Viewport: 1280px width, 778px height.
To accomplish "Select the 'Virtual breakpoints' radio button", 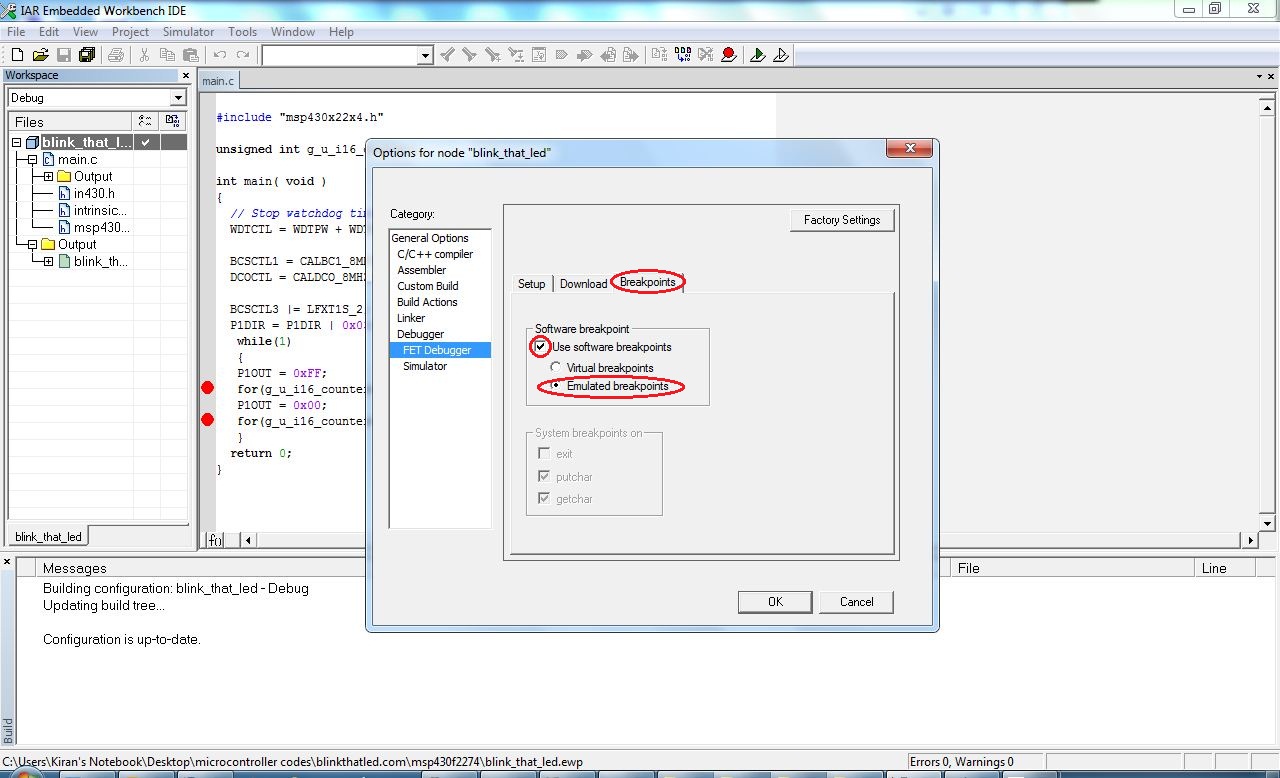I will coord(556,368).
